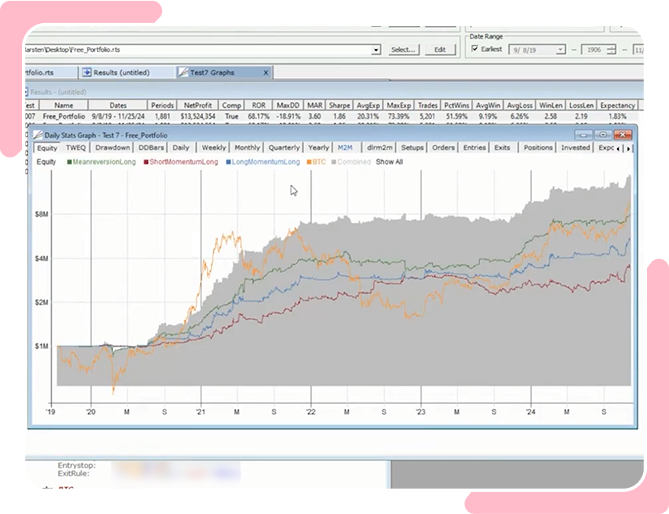Maximize the Daily Stats Graph window

(603, 135)
